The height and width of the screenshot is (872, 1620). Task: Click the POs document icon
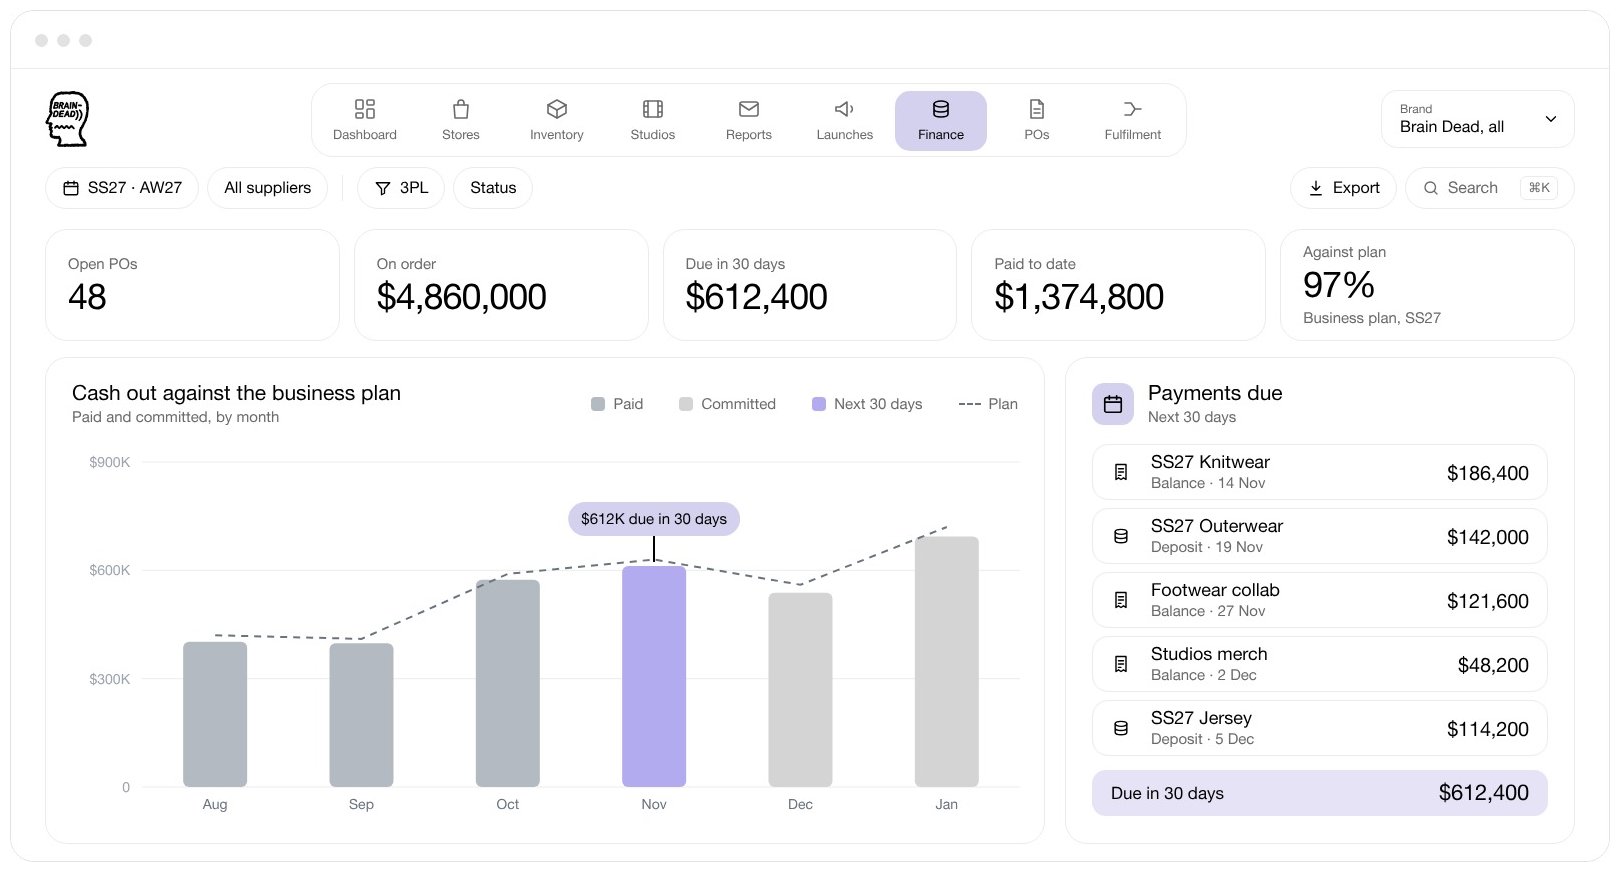click(1037, 109)
